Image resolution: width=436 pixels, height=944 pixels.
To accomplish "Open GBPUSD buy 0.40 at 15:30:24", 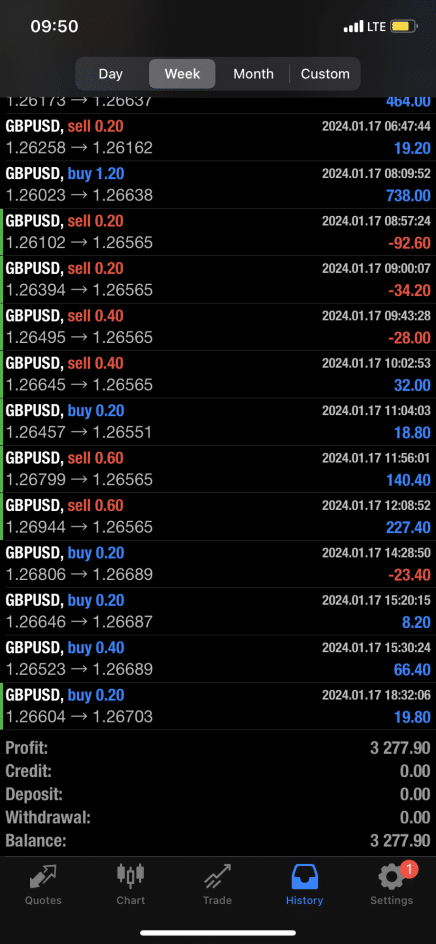I will pos(218,659).
